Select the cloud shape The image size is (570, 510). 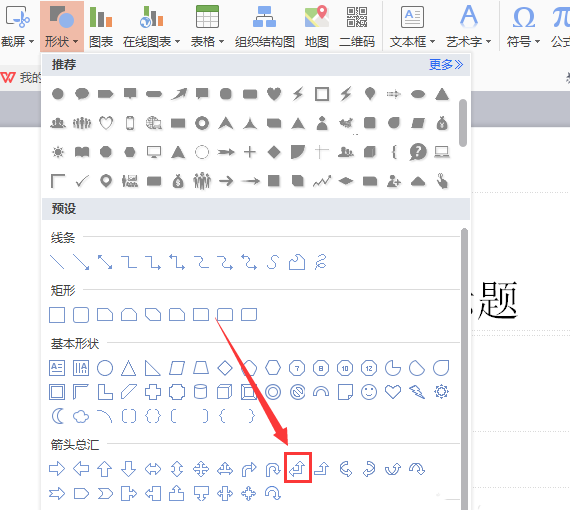pyautogui.click(x=81, y=416)
